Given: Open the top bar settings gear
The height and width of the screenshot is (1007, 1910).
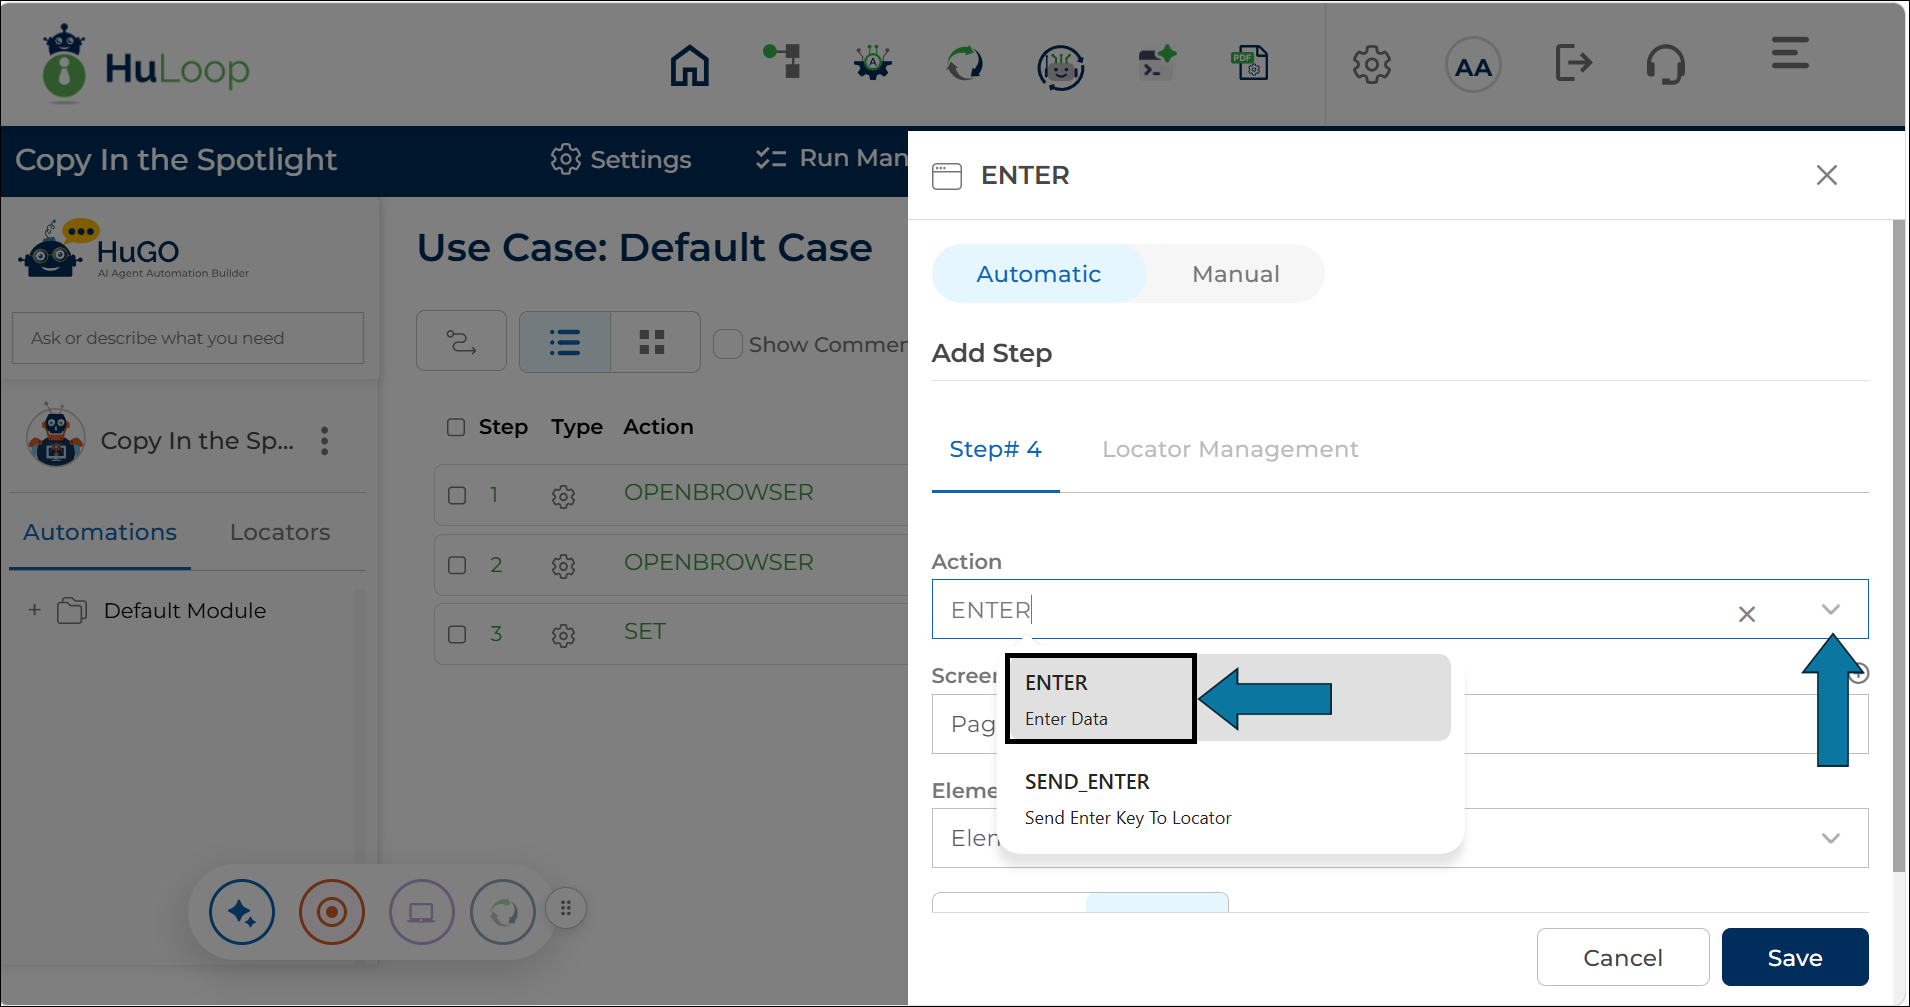Looking at the screenshot, I should (1372, 65).
